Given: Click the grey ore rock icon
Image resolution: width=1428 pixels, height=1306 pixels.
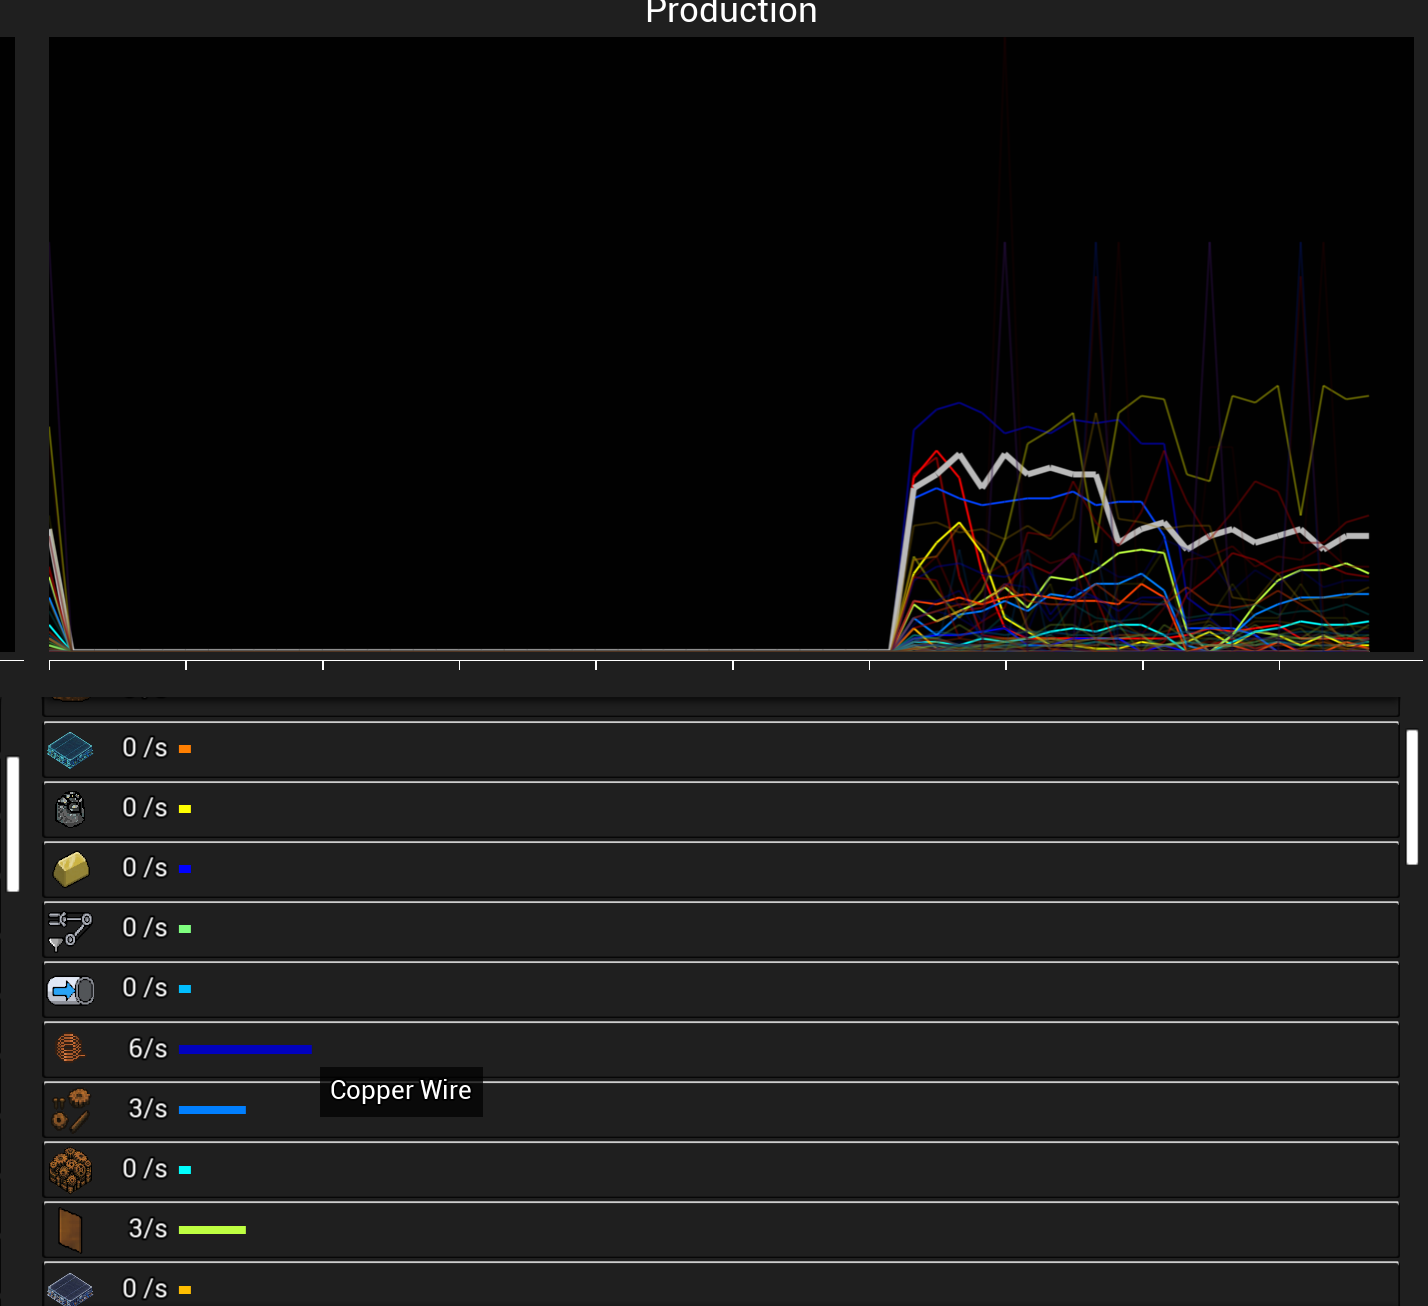Looking at the screenshot, I should tap(70, 808).
